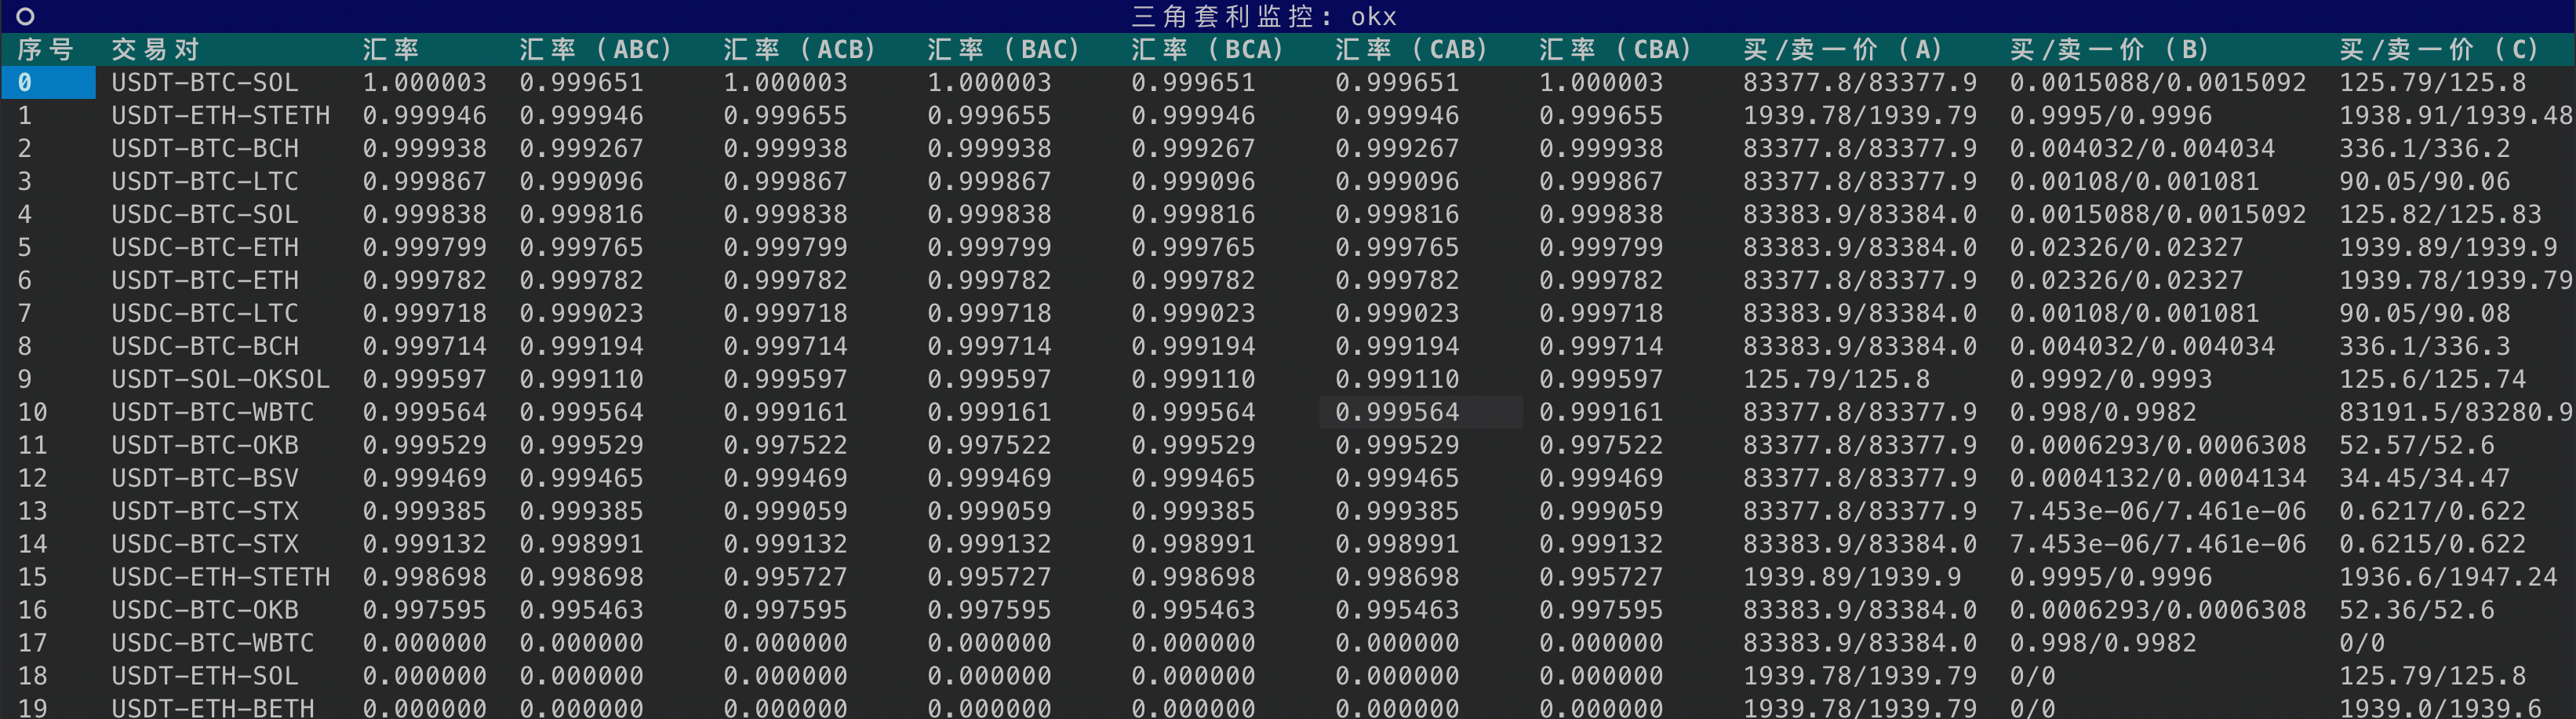Select the USDT-ETH-STETH trading pair
The width and height of the screenshot is (2576, 719).
pyautogui.click(x=221, y=115)
